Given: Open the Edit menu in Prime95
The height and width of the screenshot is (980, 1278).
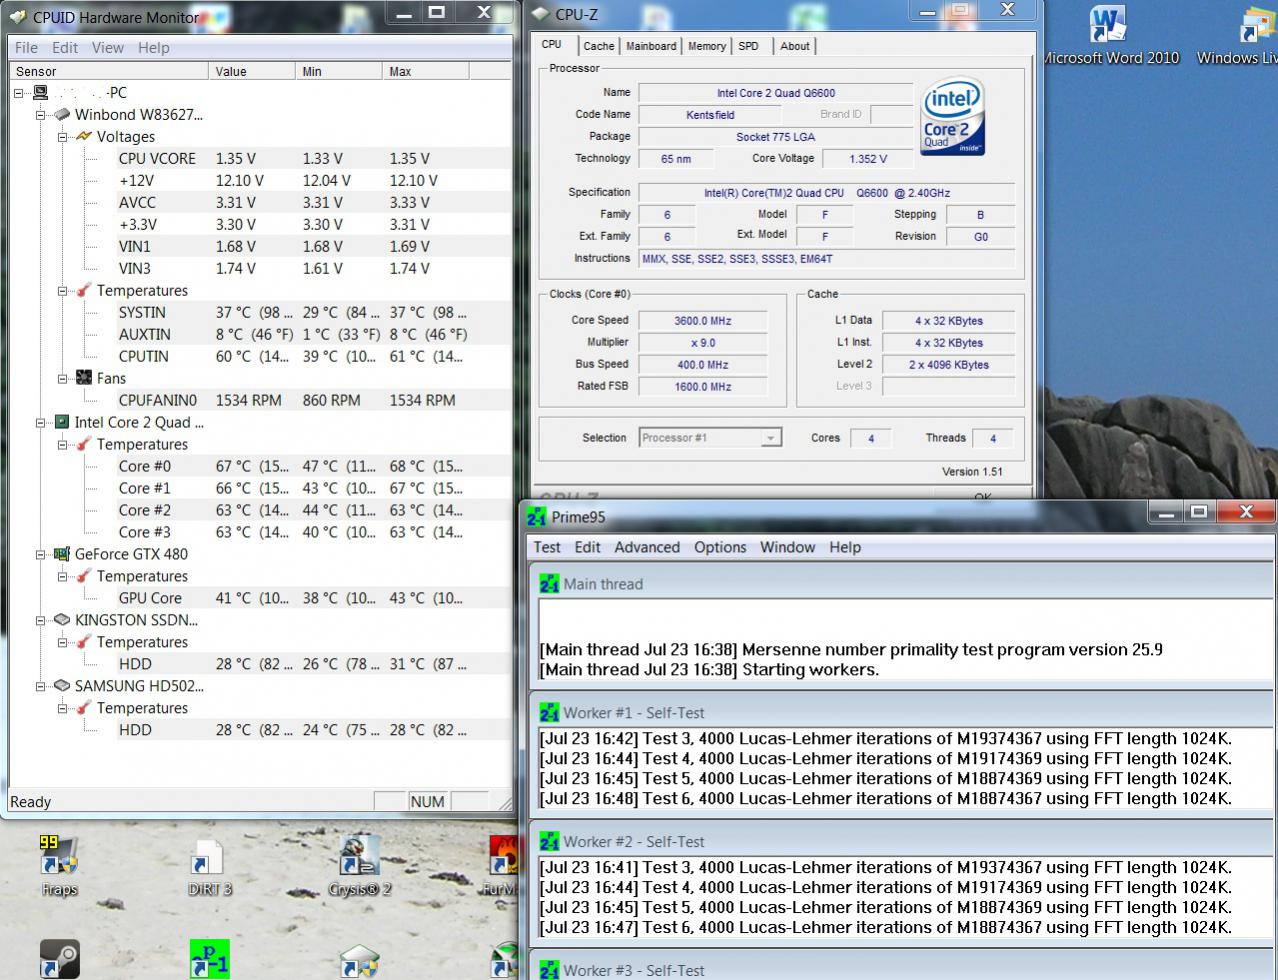Looking at the screenshot, I should pos(587,547).
